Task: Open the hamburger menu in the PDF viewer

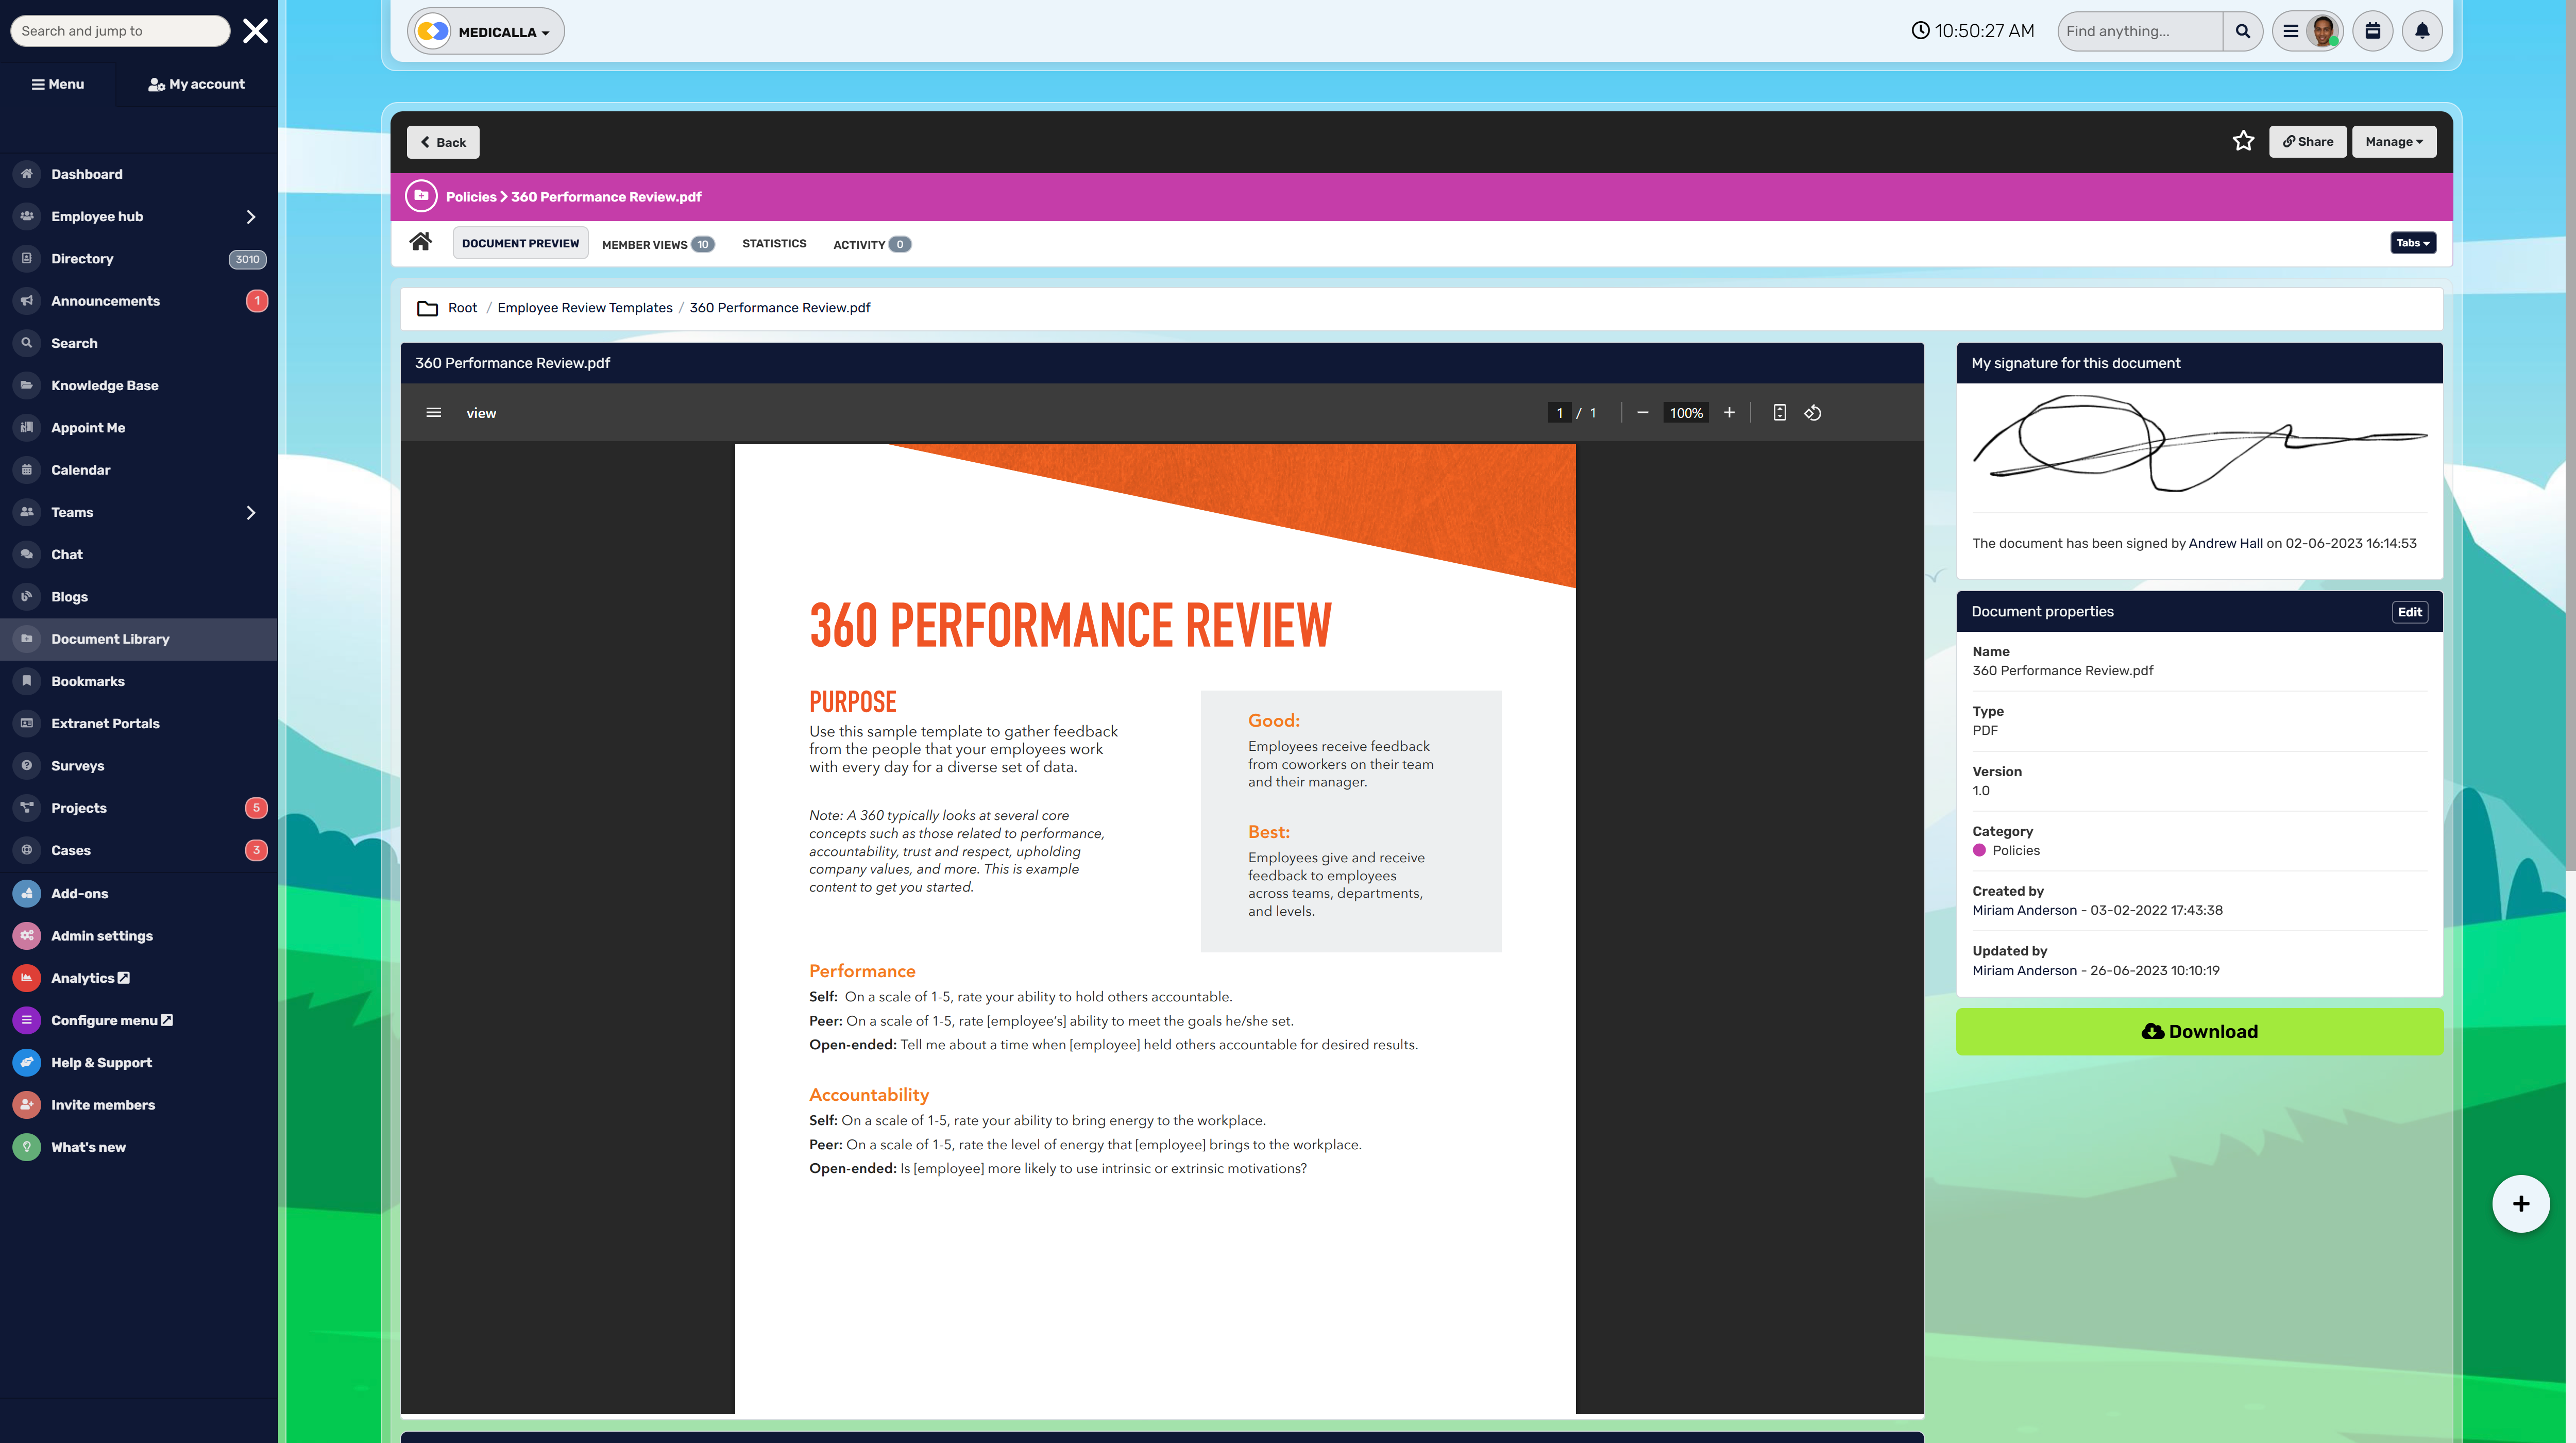Action: [433, 412]
